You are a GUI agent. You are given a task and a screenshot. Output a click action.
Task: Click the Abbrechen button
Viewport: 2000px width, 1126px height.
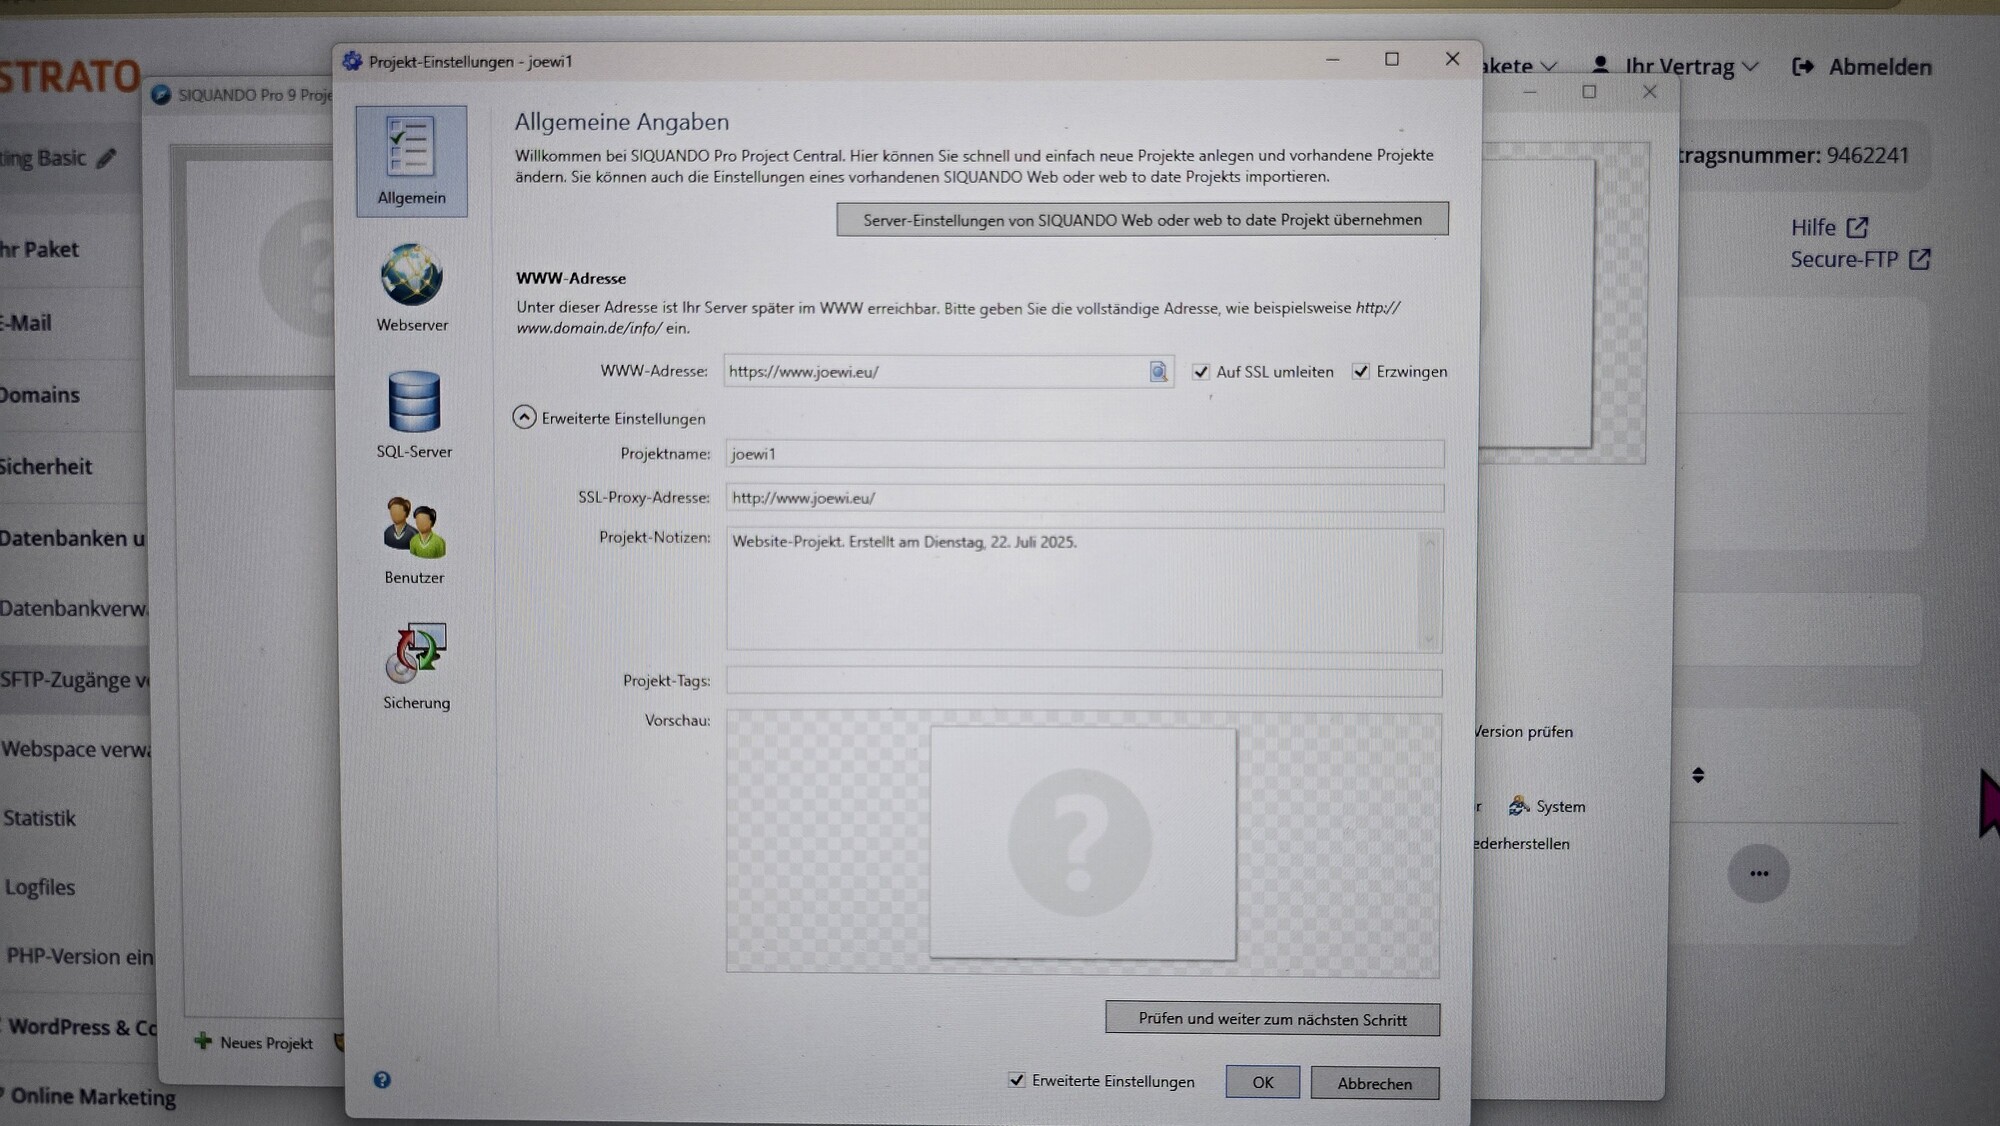(x=1375, y=1083)
